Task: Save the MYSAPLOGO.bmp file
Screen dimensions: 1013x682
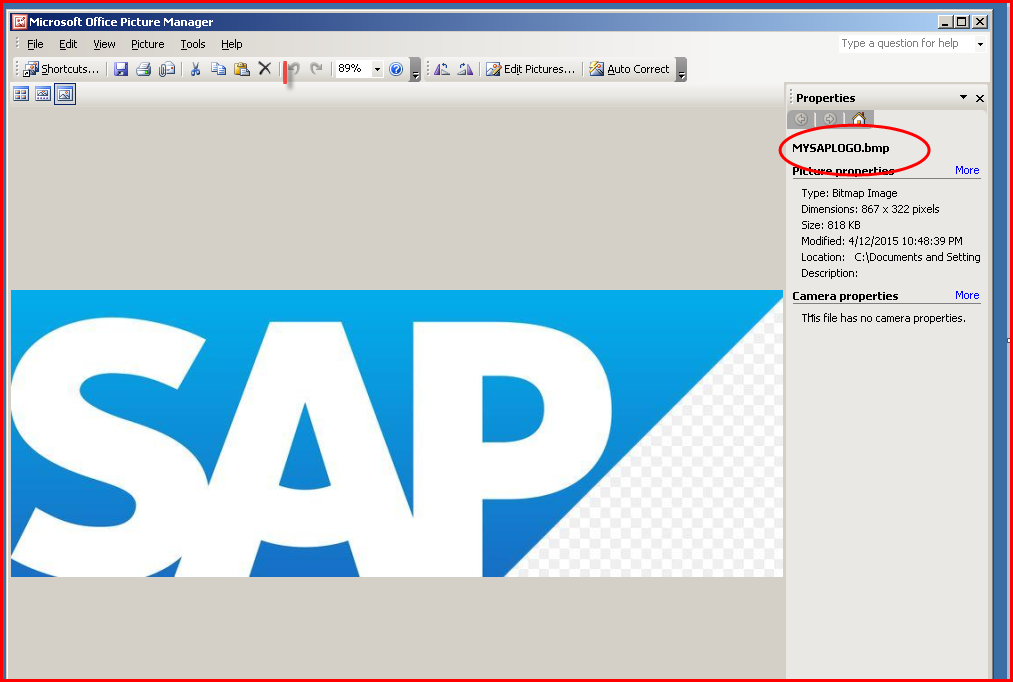Action: [x=121, y=68]
